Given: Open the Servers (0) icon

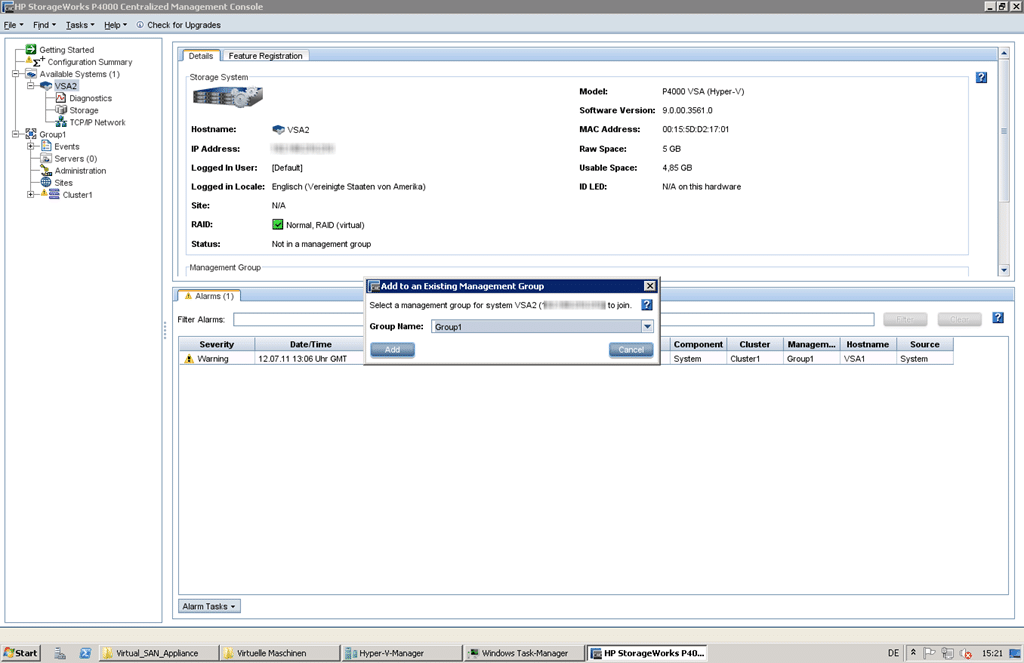Looking at the screenshot, I should (46, 158).
